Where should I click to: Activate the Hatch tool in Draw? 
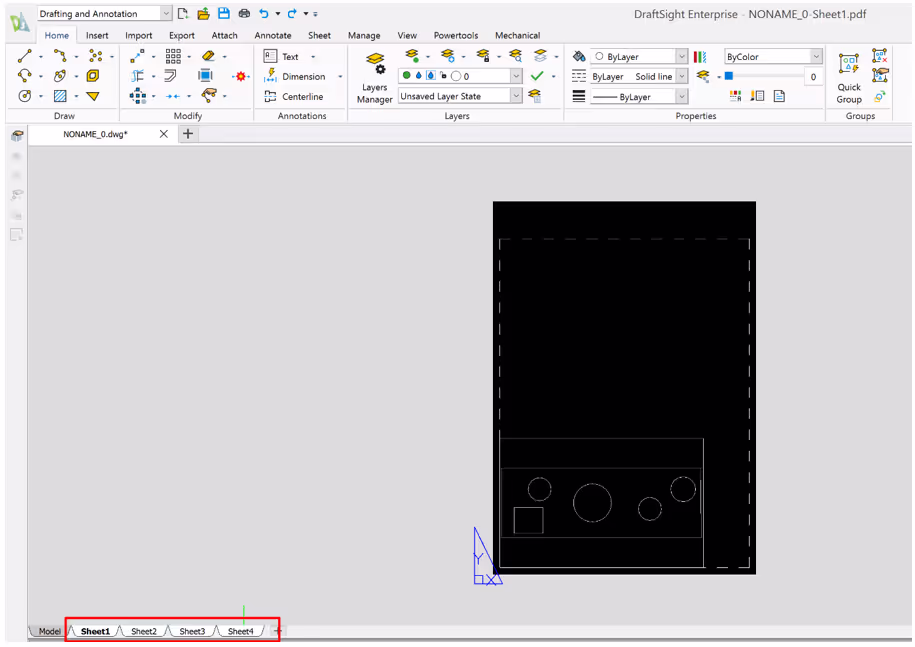pyautogui.click(x=60, y=96)
